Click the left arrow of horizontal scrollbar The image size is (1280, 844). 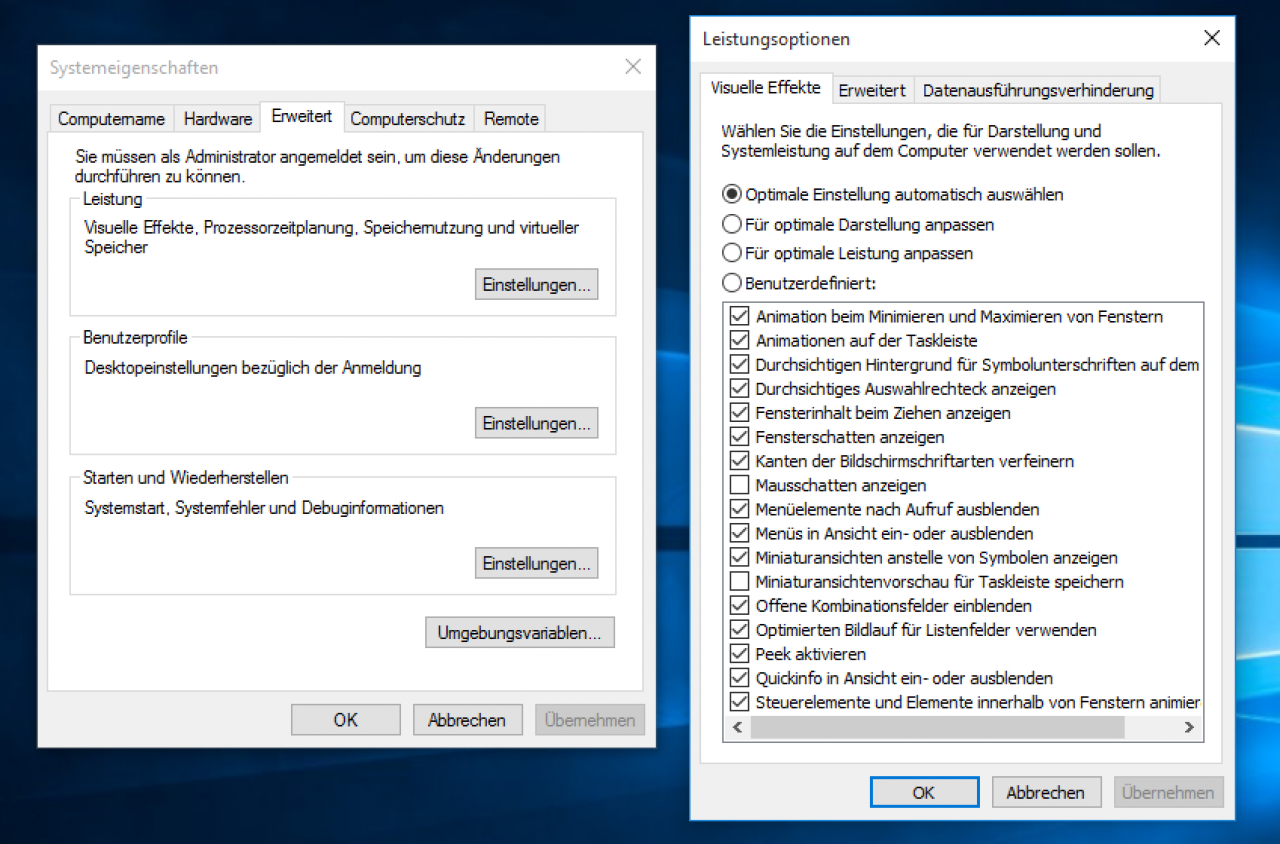coord(736,727)
